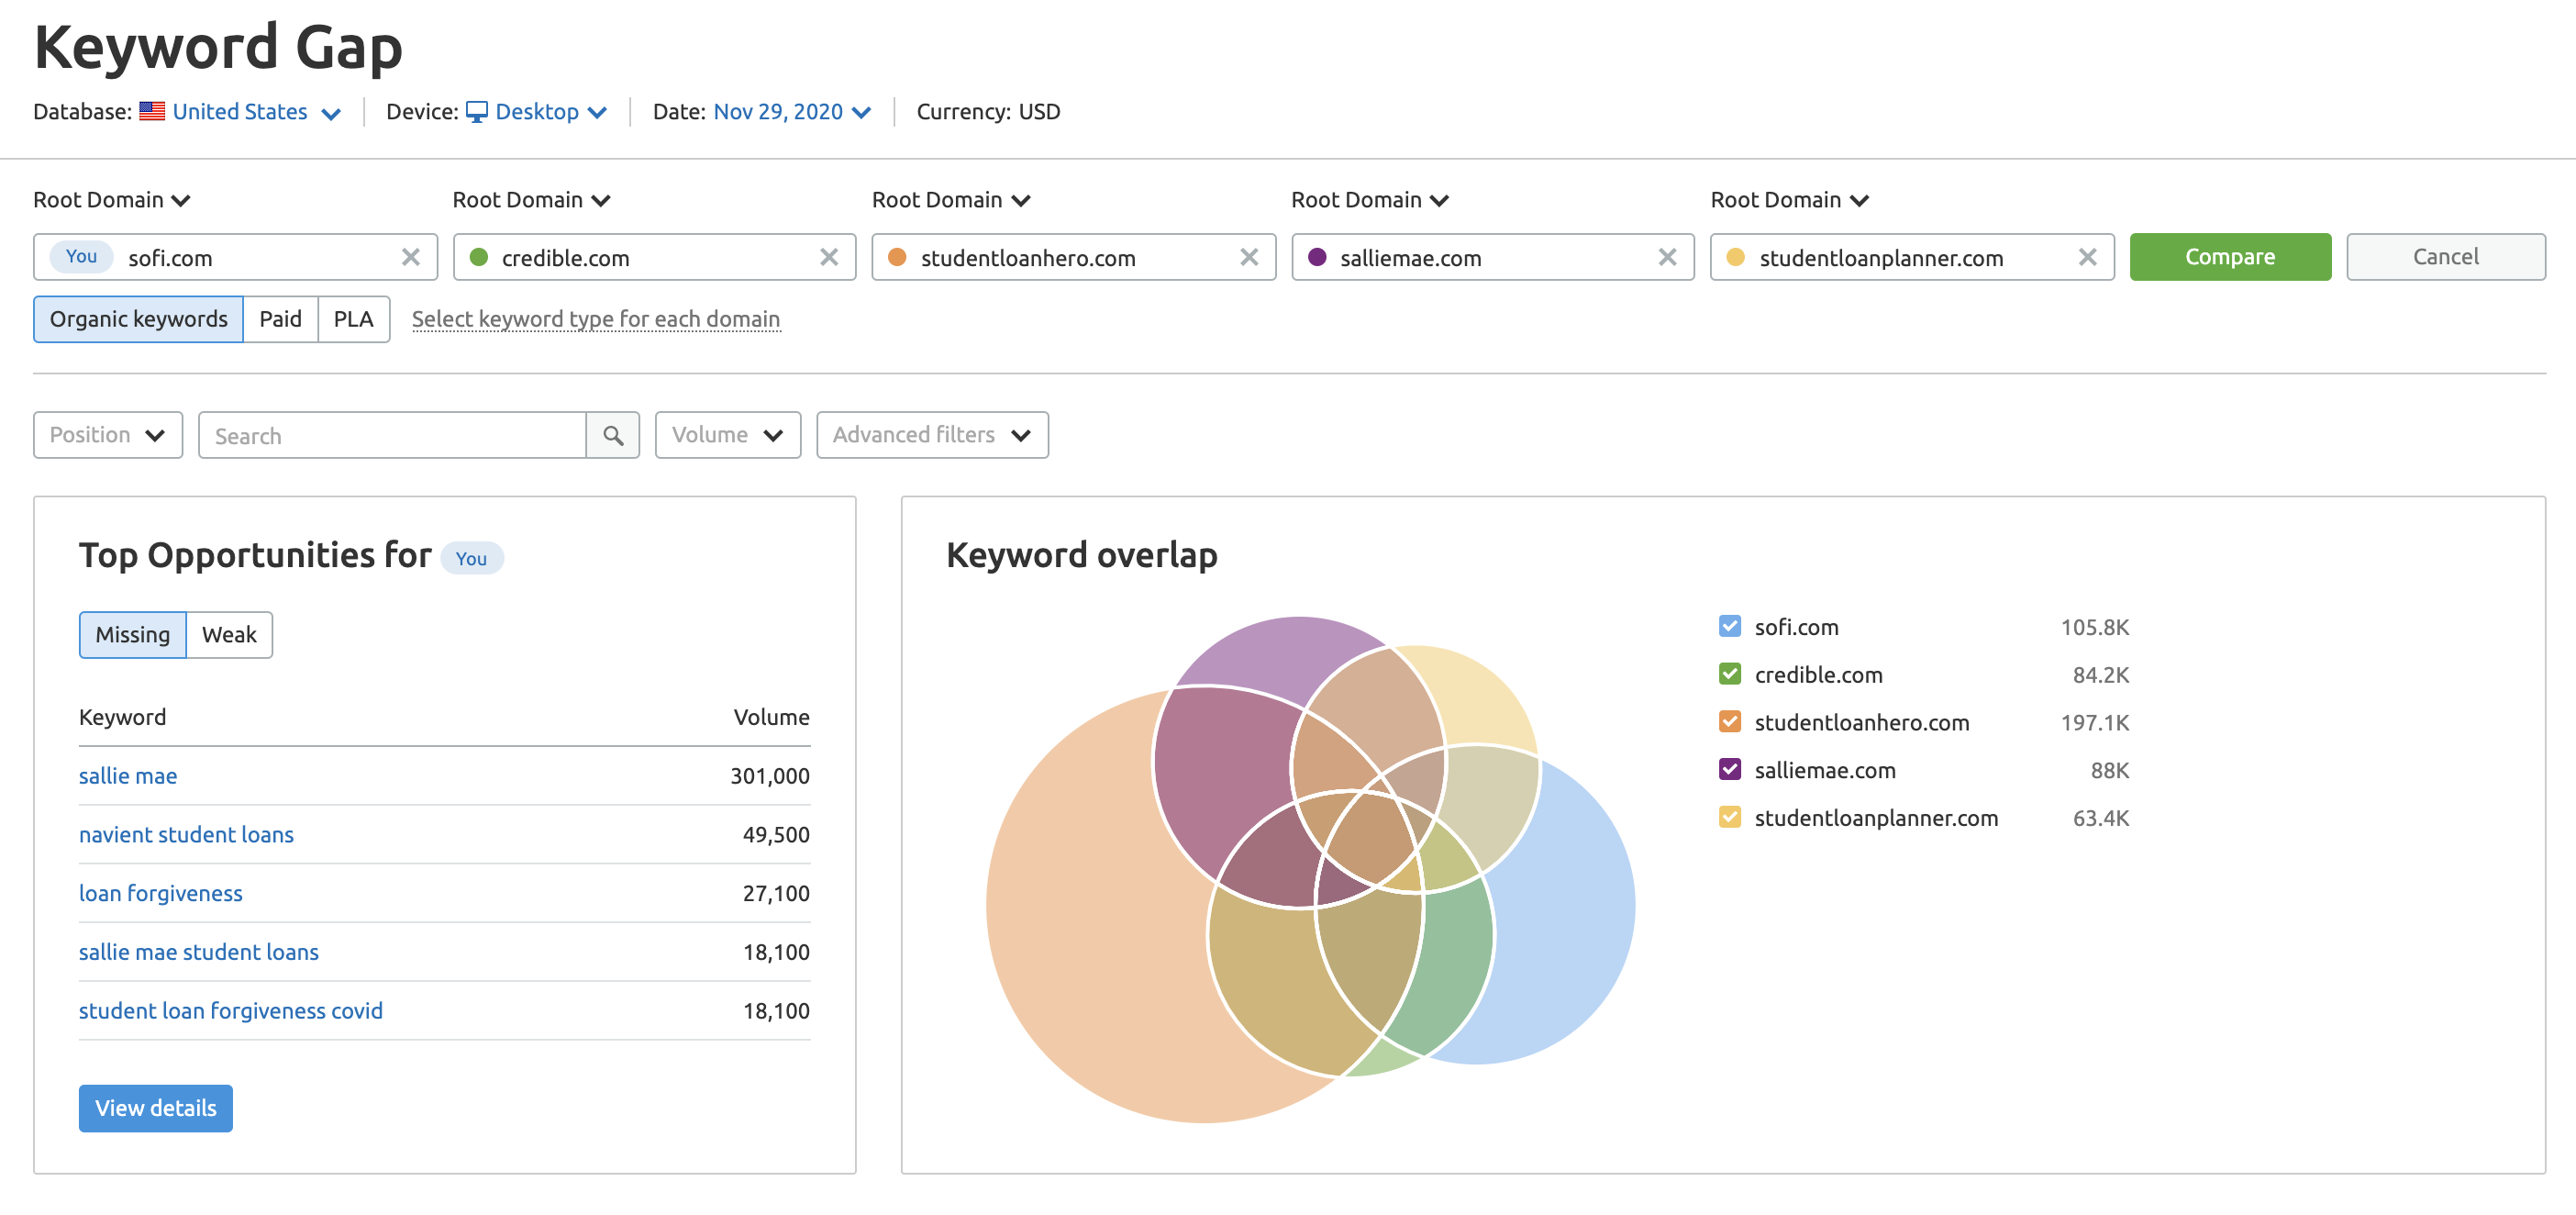Viewport: 2576px width, 1215px height.
Task: Expand Root Domain dropdown above studentloanhero.com
Action: pos(951,200)
